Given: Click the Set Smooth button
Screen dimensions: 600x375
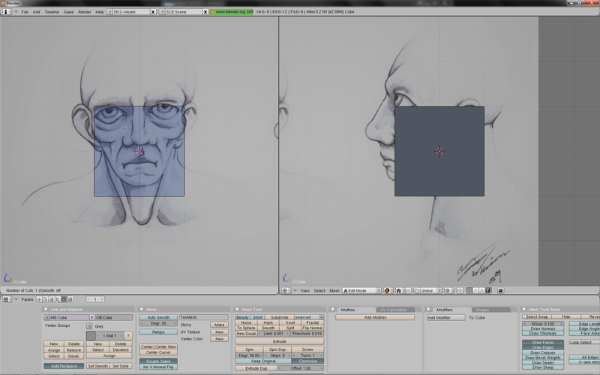Looking at the screenshot, I should [x=98, y=366].
